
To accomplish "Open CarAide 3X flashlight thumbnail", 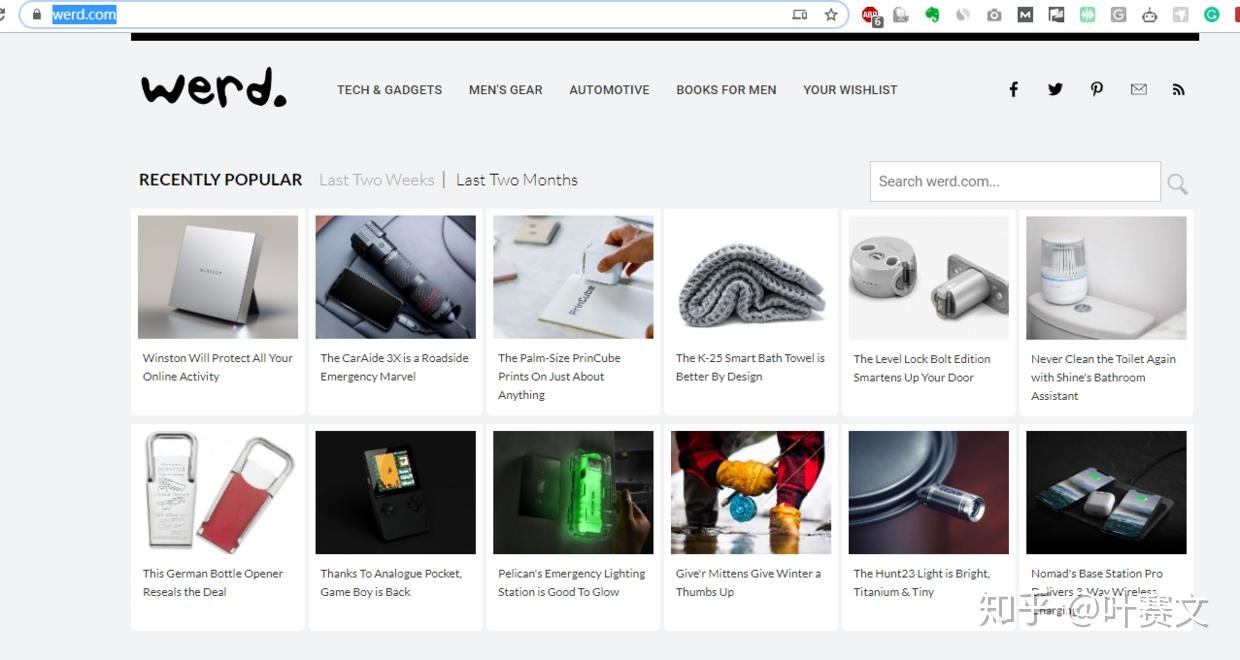I will [395, 277].
